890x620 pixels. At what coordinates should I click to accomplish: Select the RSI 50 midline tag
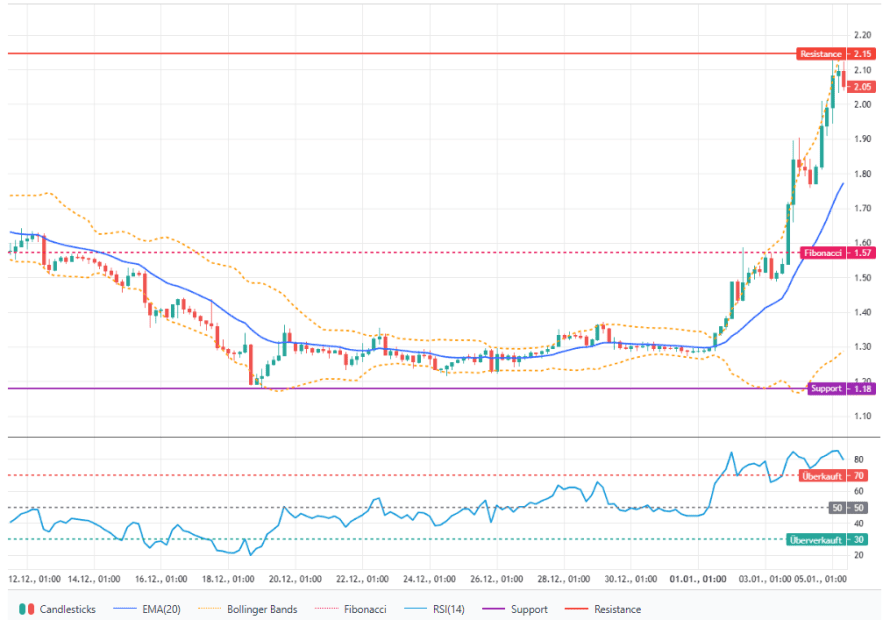(x=848, y=508)
